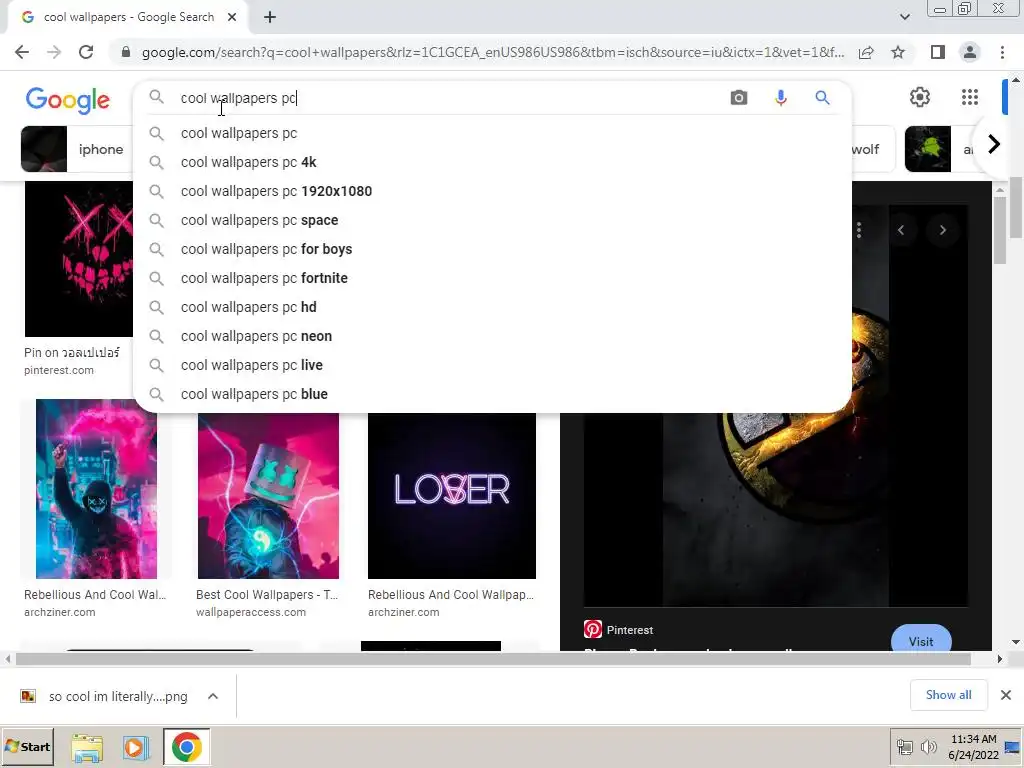Start voice search with microphone icon
The image size is (1024, 768).
(x=780, y=98)
